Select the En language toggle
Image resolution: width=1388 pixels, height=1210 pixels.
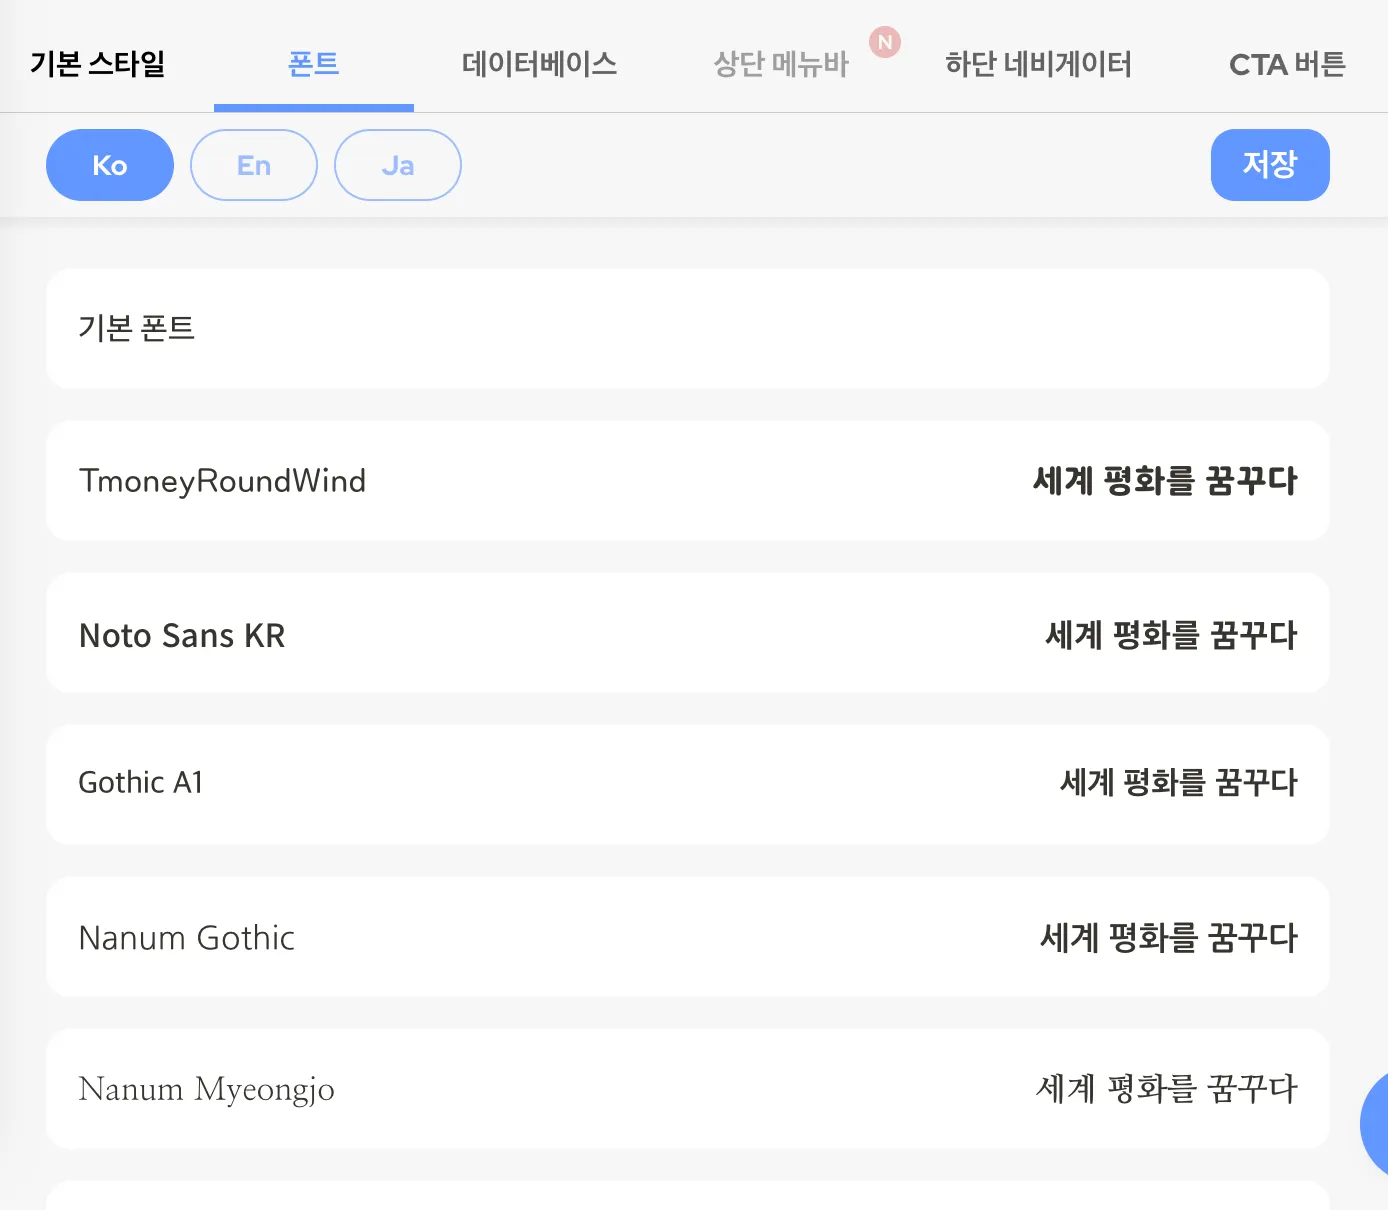point(254,165)
